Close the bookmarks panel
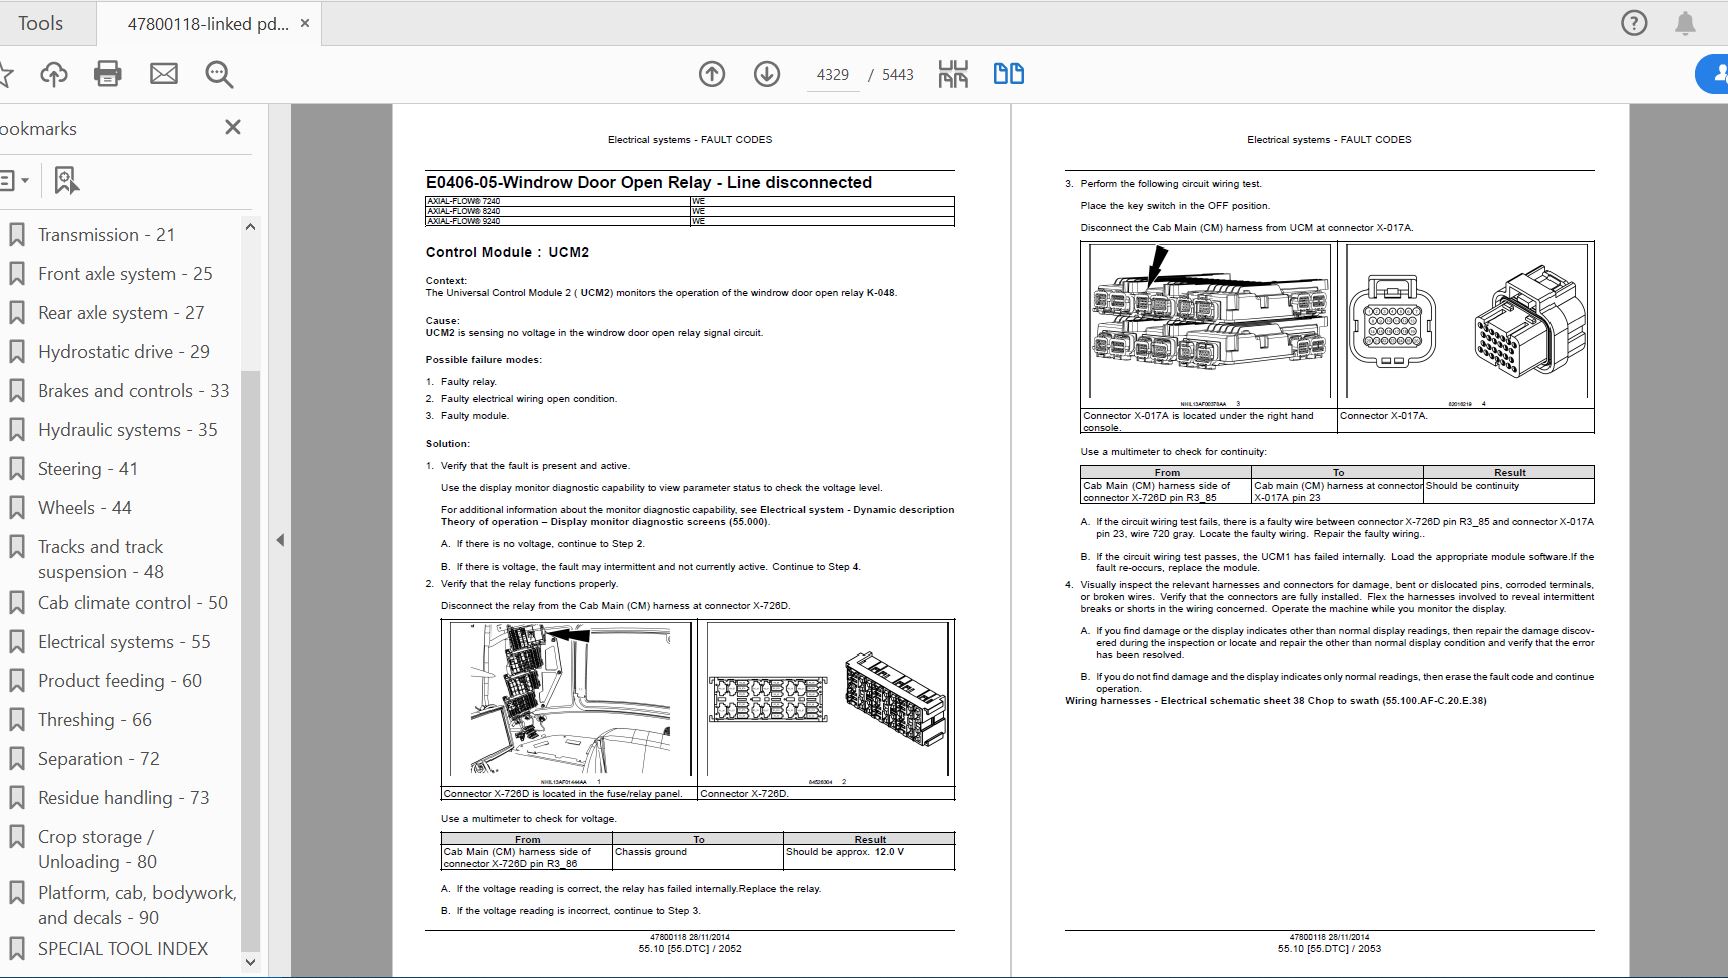 (x=233, y=128)
